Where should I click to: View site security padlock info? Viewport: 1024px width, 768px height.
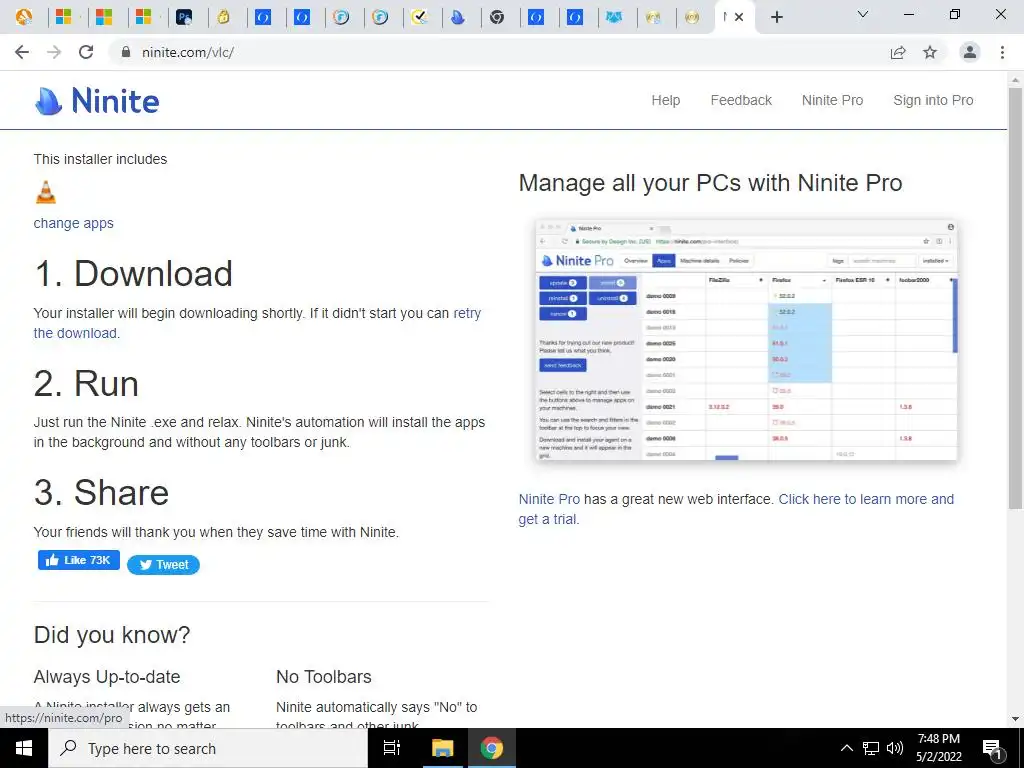pos(125,52)
